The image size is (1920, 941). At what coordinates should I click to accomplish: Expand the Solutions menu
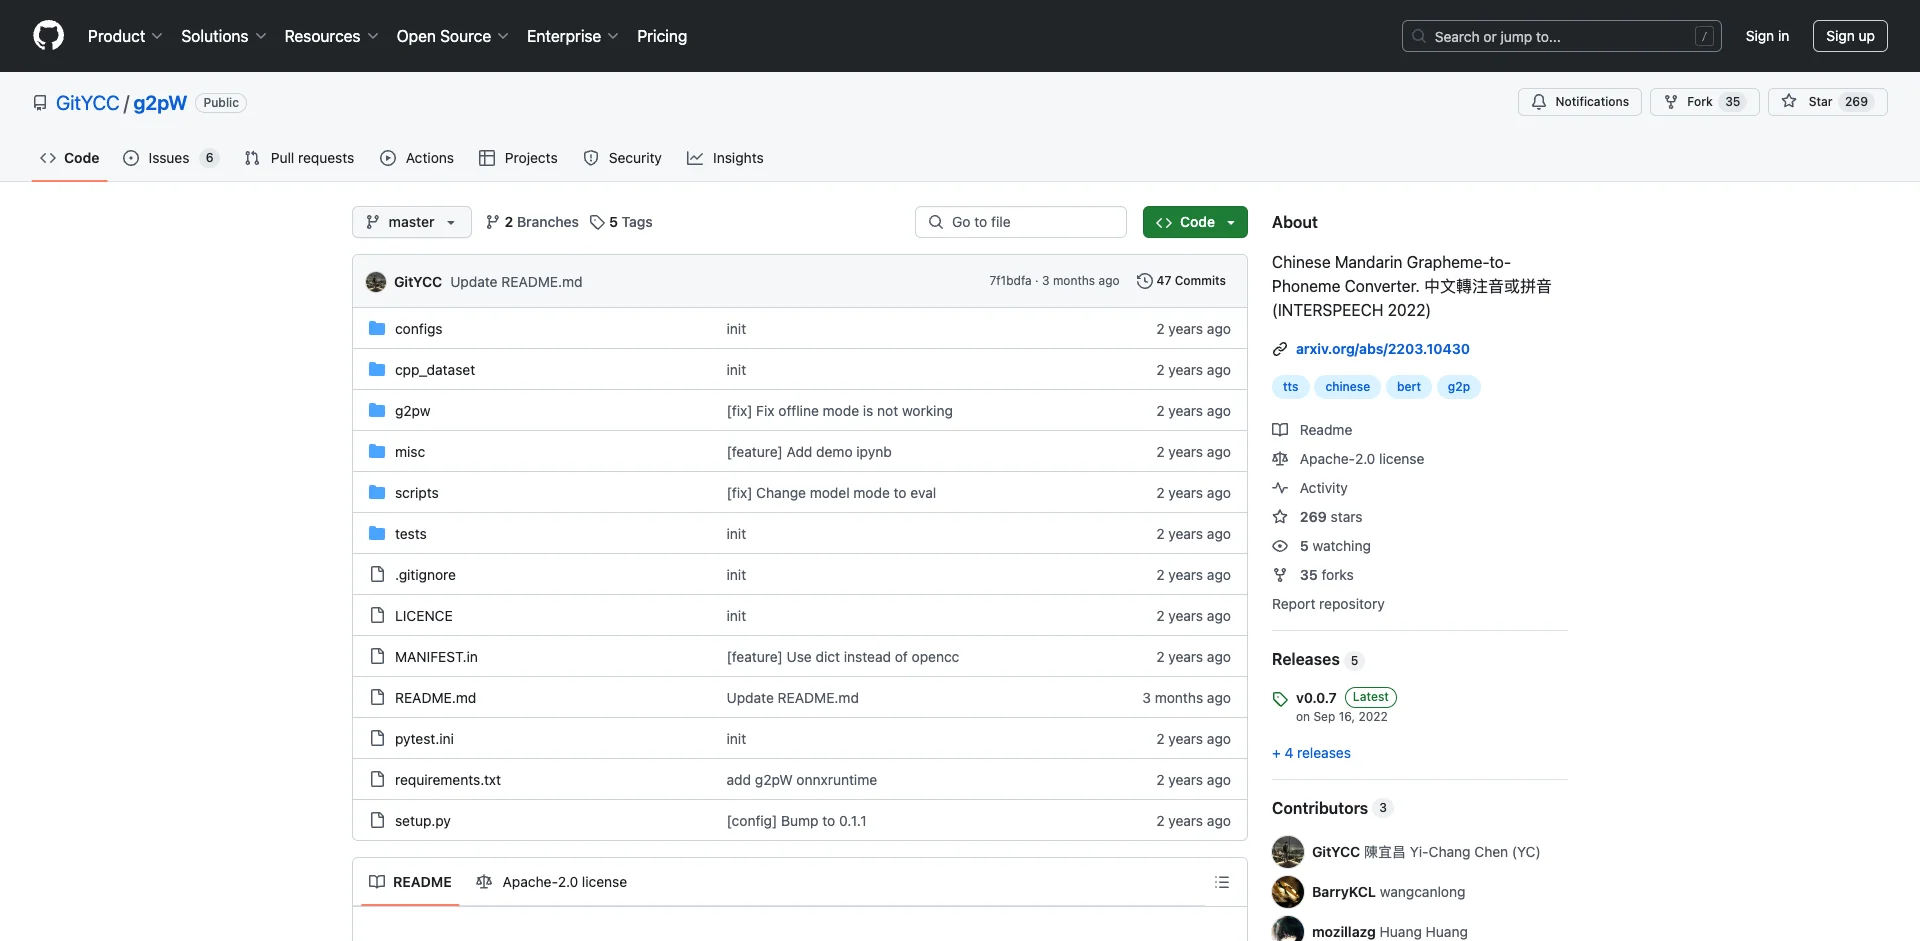point(224,36)
